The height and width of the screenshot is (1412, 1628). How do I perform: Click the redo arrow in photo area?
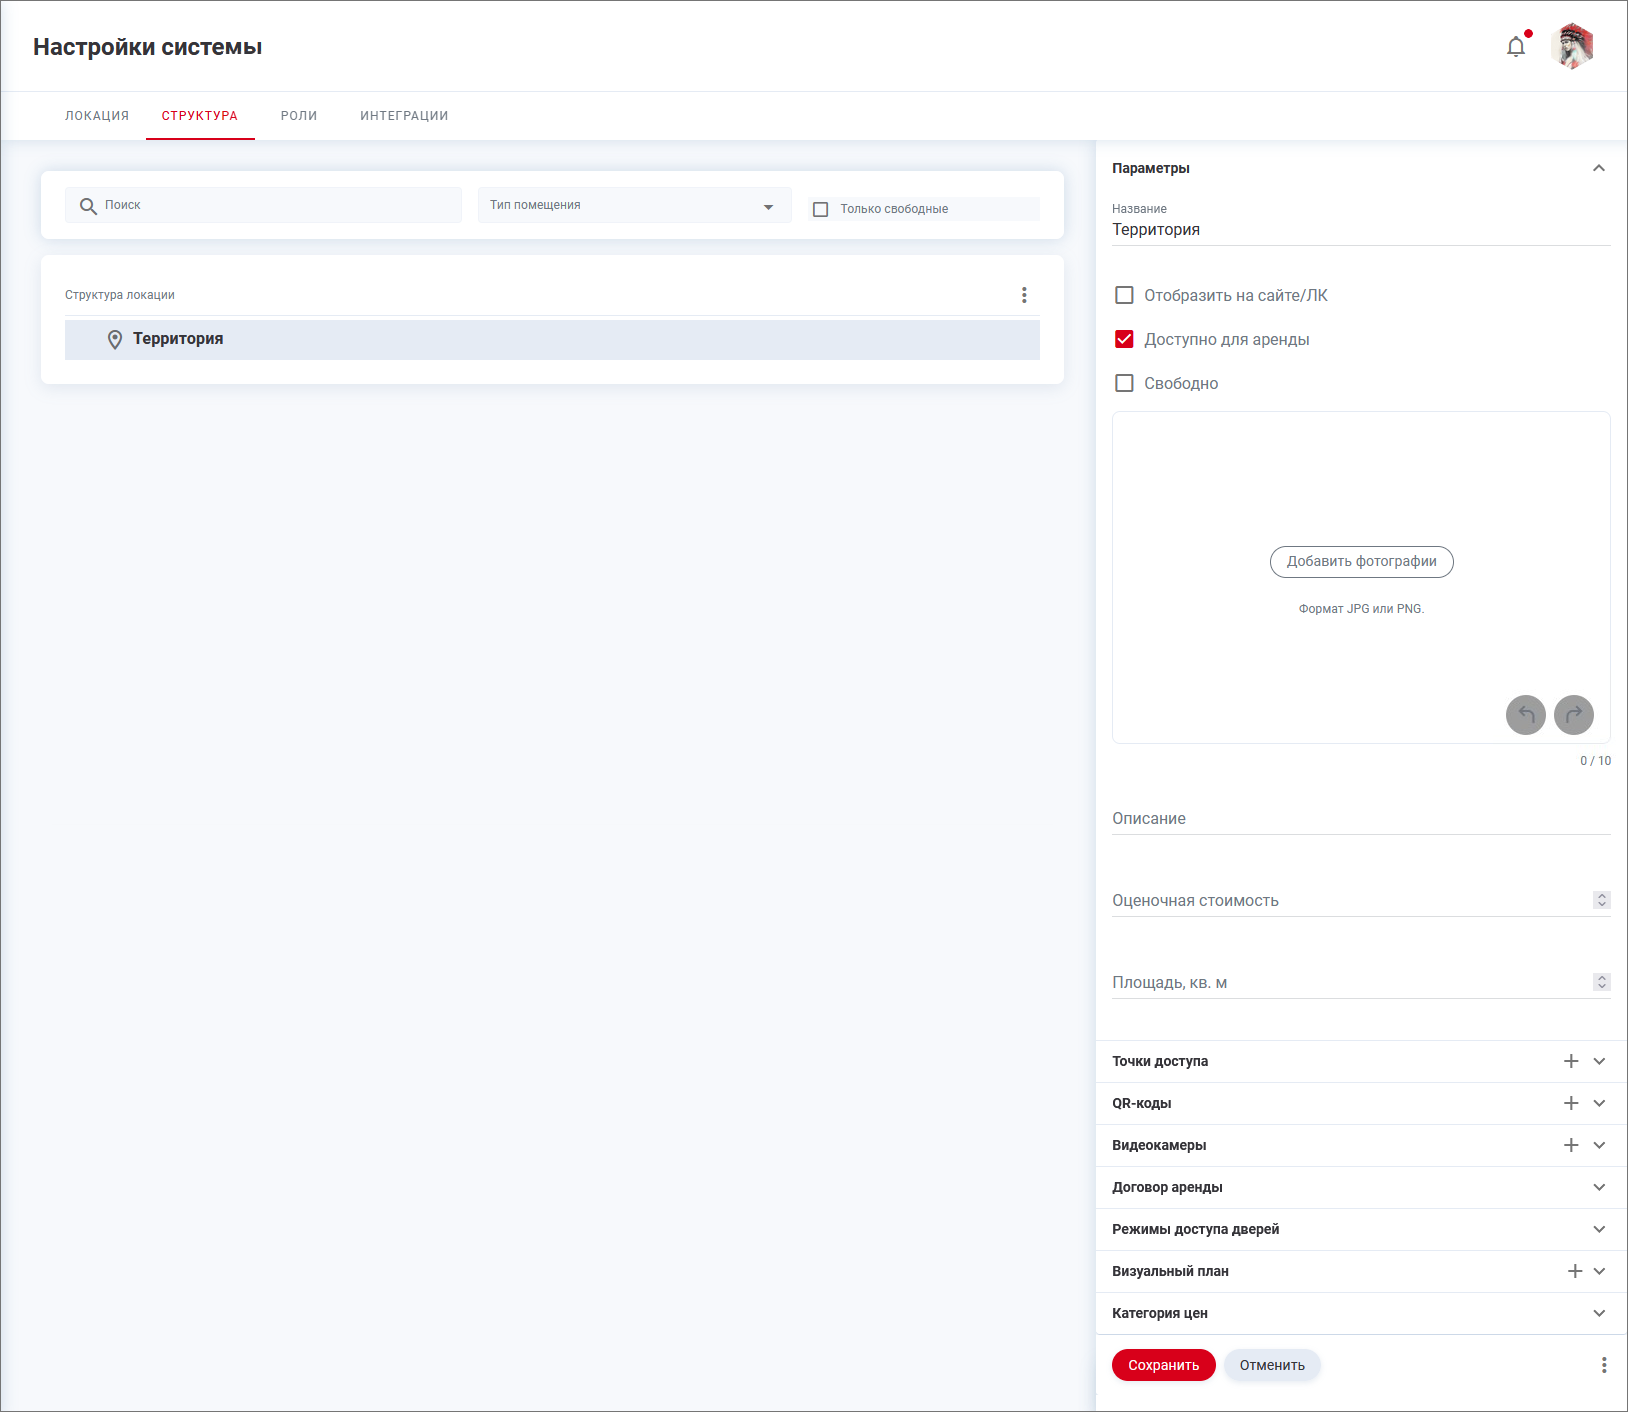1574,715
